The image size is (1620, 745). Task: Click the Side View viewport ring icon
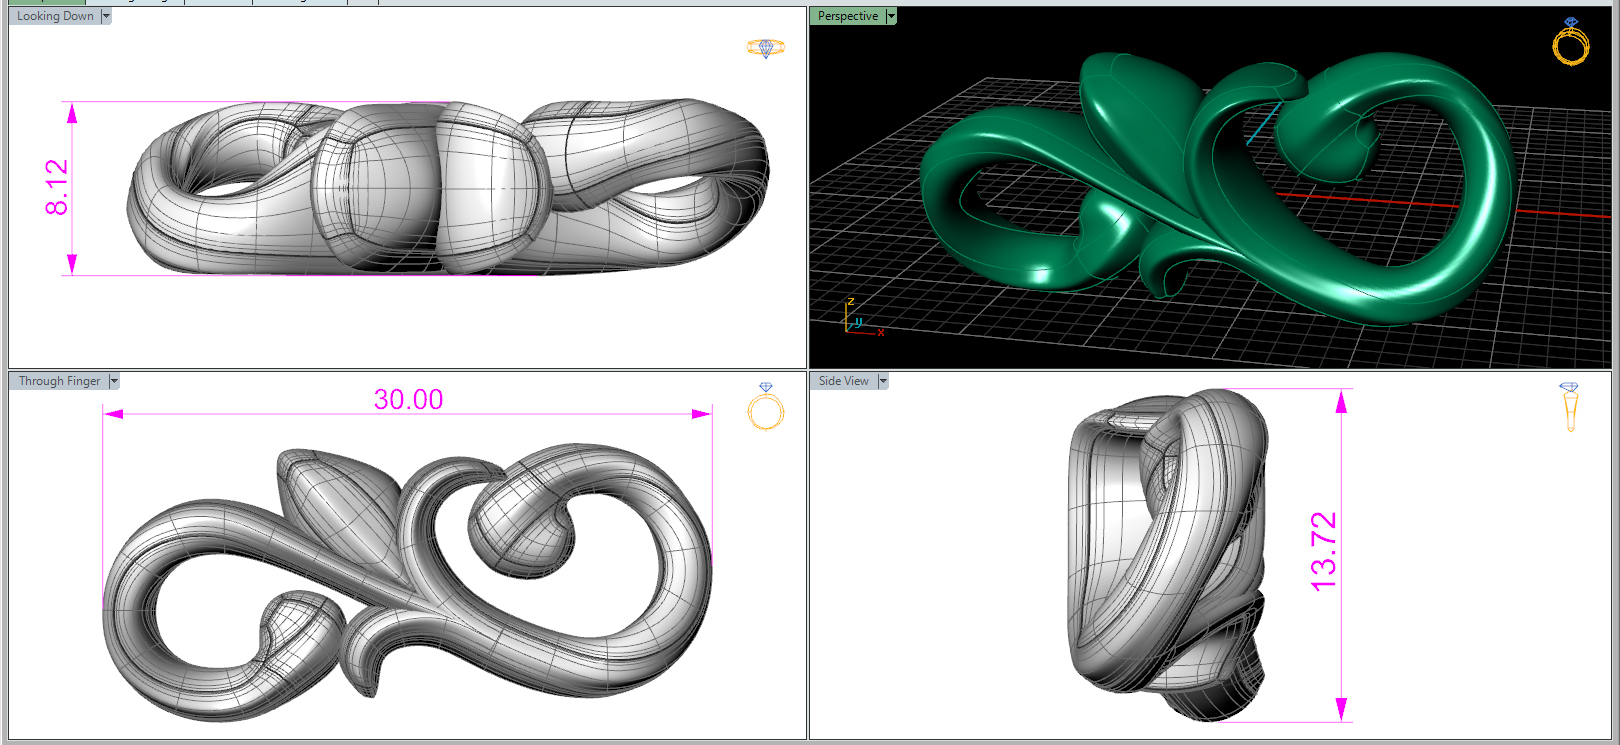[x=1570, y=407]
